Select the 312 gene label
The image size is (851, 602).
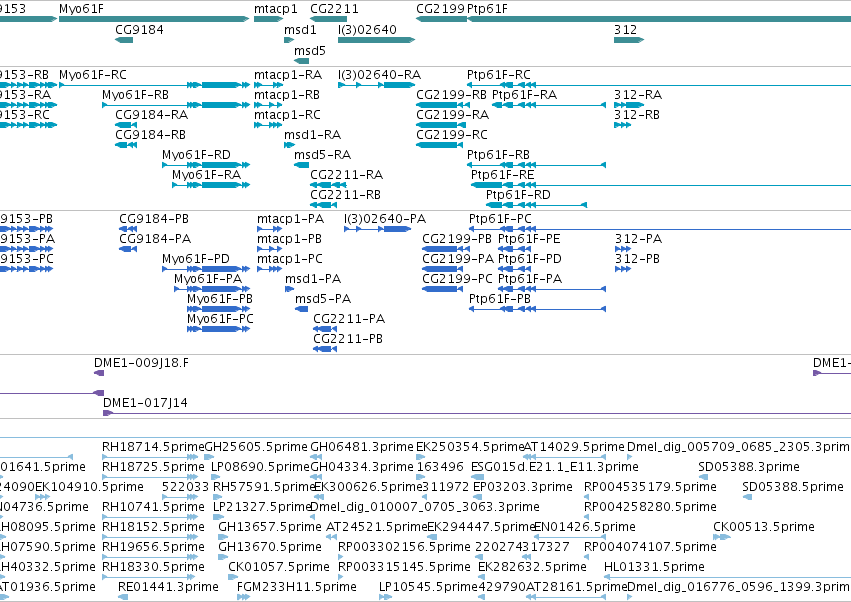click(x=625, y=29)
